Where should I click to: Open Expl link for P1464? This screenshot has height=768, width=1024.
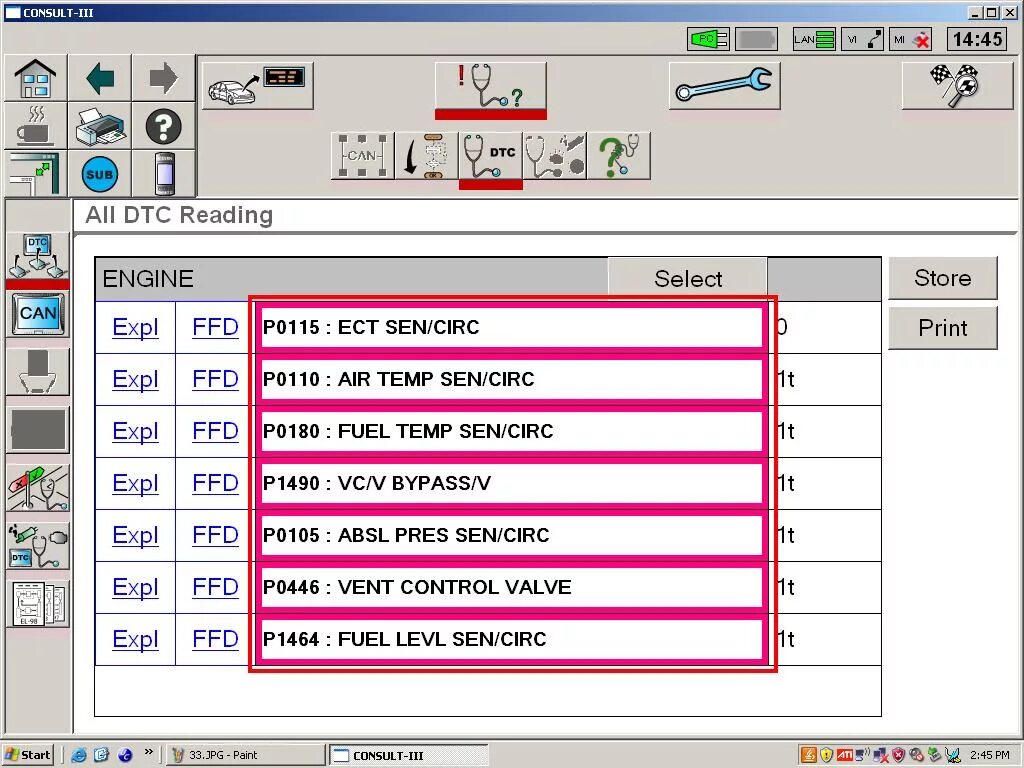pyautogui.click(x=135, y=639)
